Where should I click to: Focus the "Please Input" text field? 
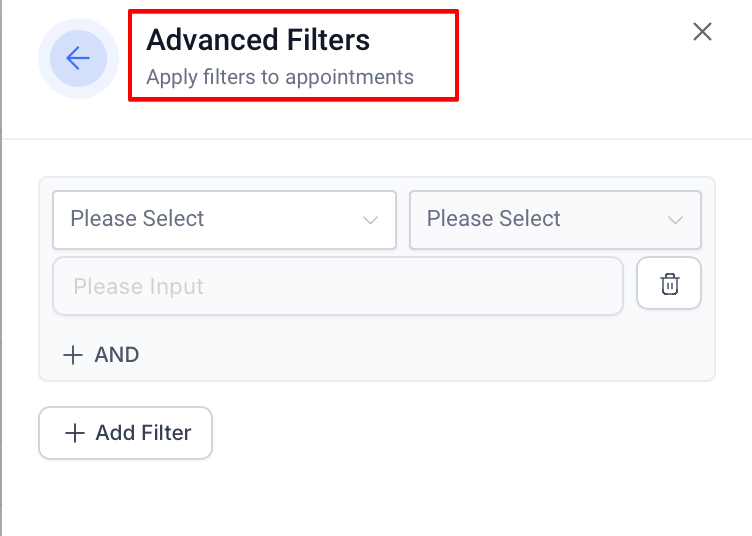tap(338, 286)
